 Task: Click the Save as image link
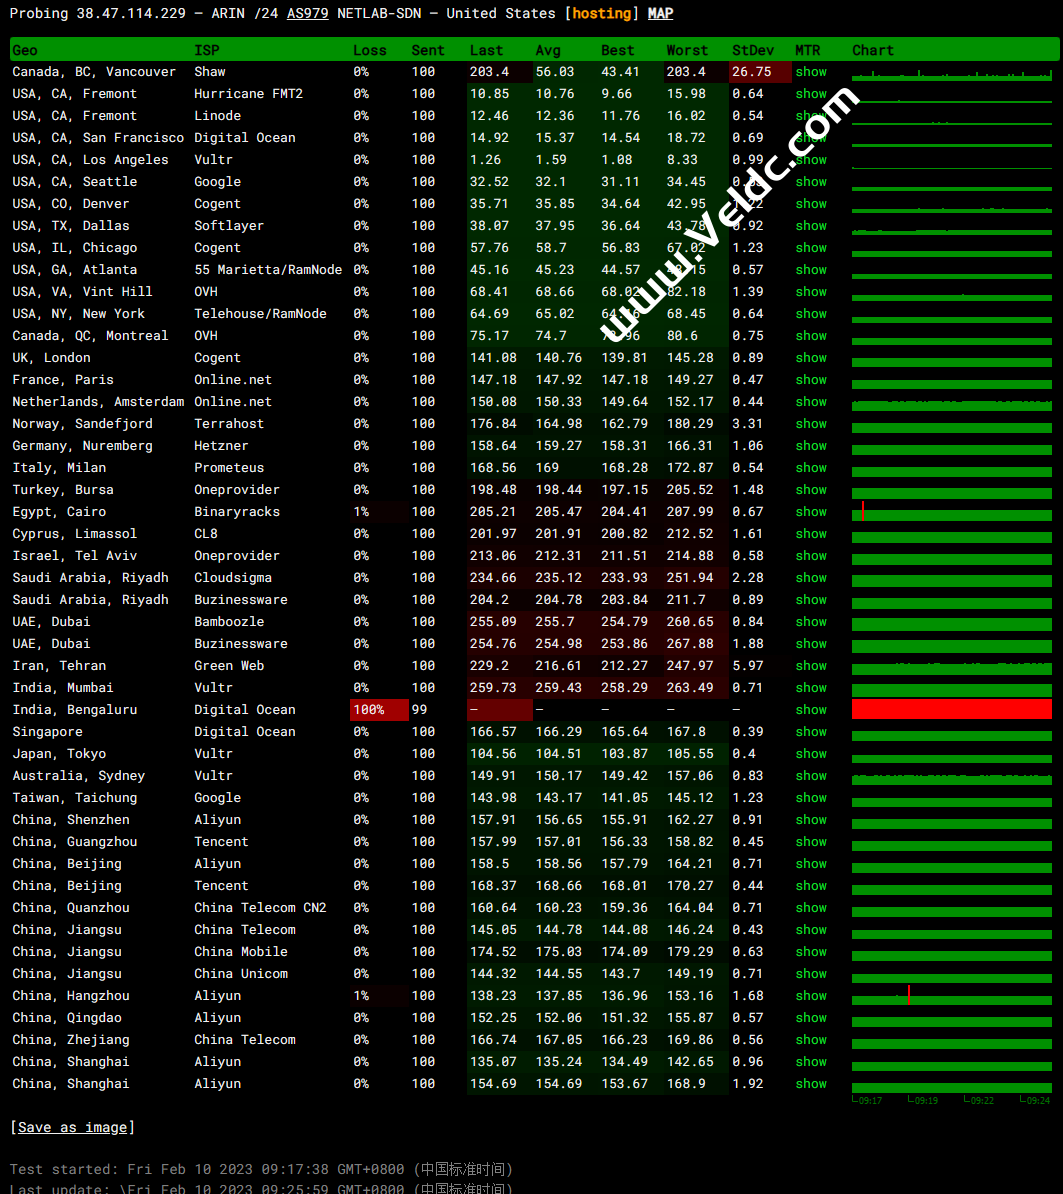[72, 1127]
